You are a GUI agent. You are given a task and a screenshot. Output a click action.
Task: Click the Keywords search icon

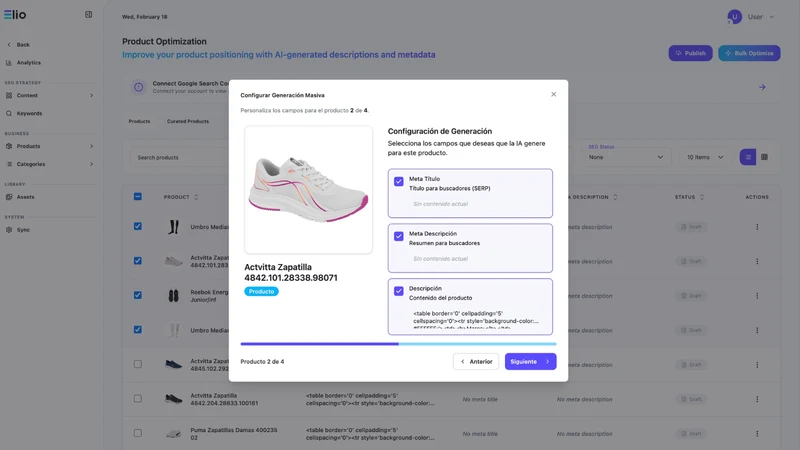(x=9, y=113)
